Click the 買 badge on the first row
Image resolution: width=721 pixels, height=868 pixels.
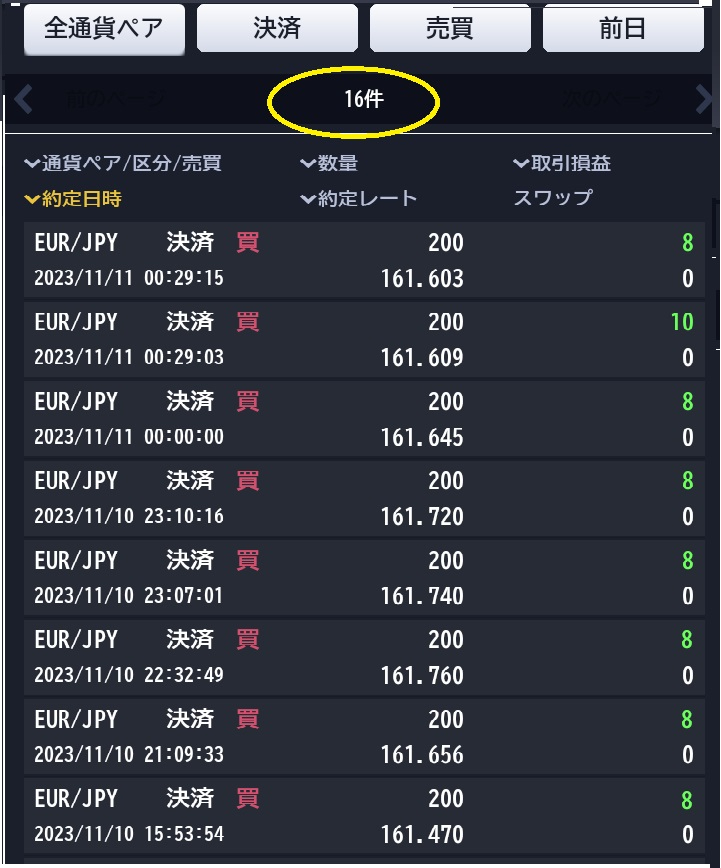(247, 242)
